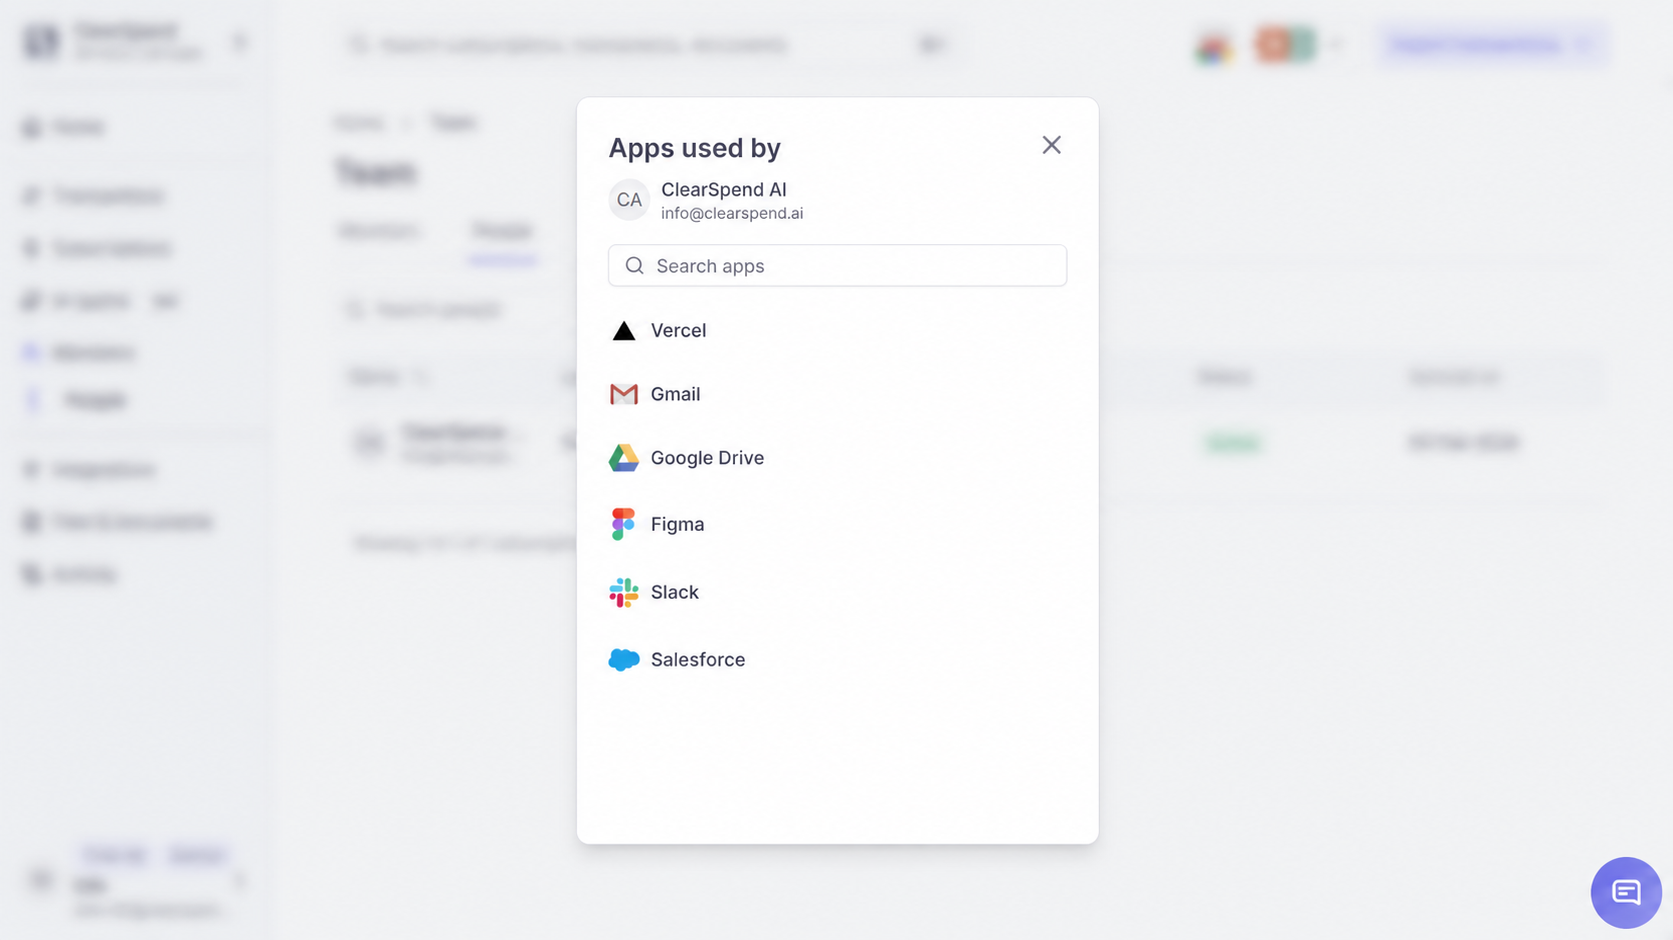Click the Slack logo icon
Screen dimensions: 1673x940
(x=623, y=592)
